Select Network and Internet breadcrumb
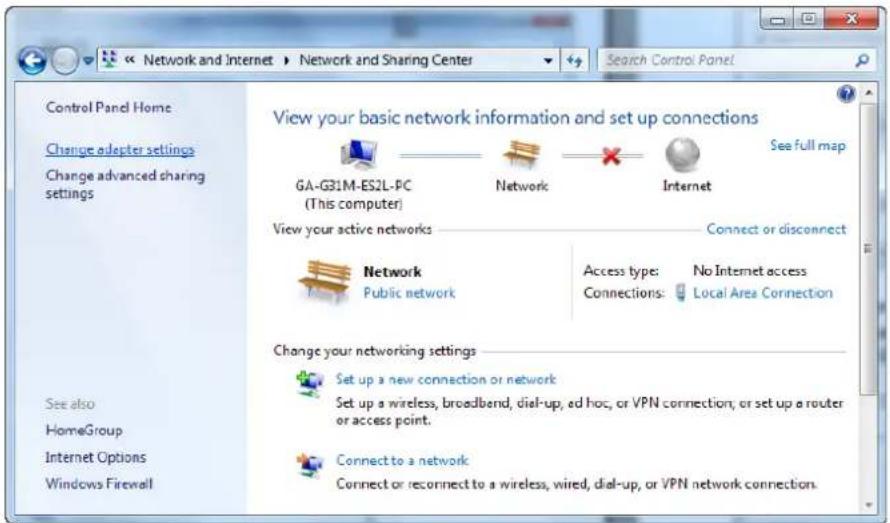The height and width of the screenshot is (523, 890). click(x=208, y=60)
